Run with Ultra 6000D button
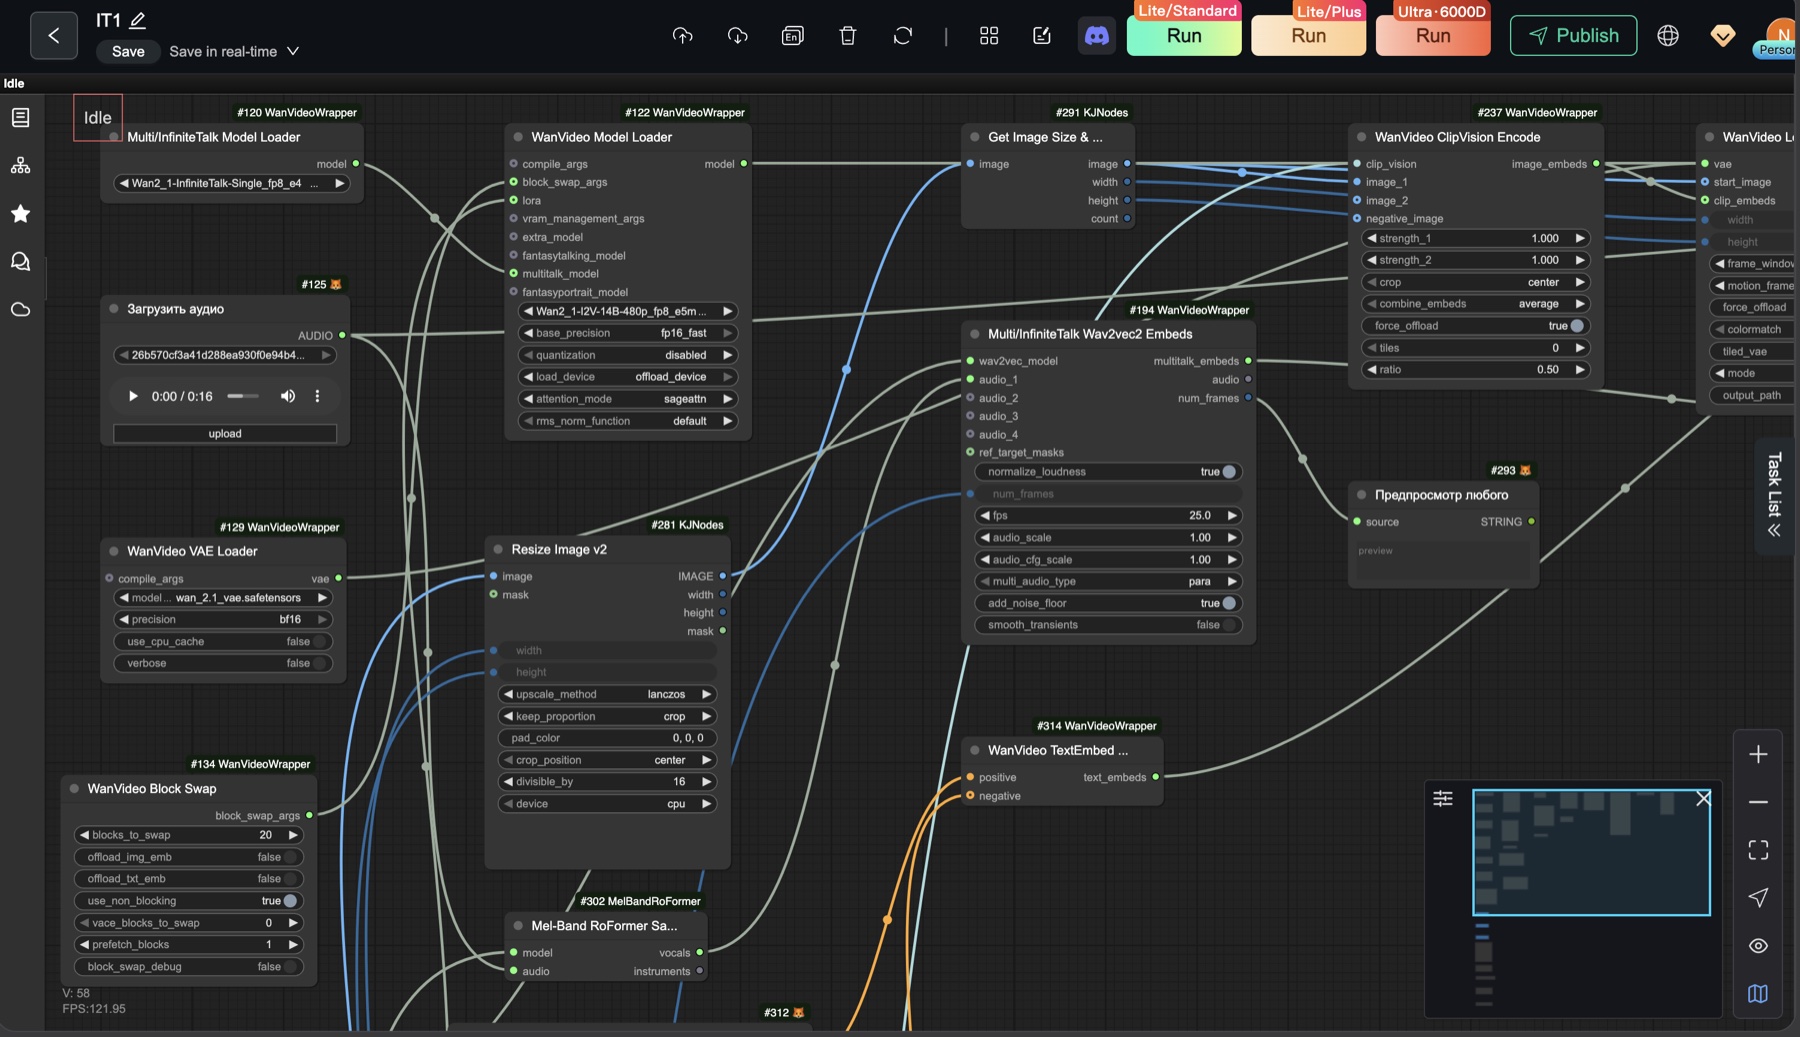The width and height of the screenshot is (1800, 1037). point(1433,36)
